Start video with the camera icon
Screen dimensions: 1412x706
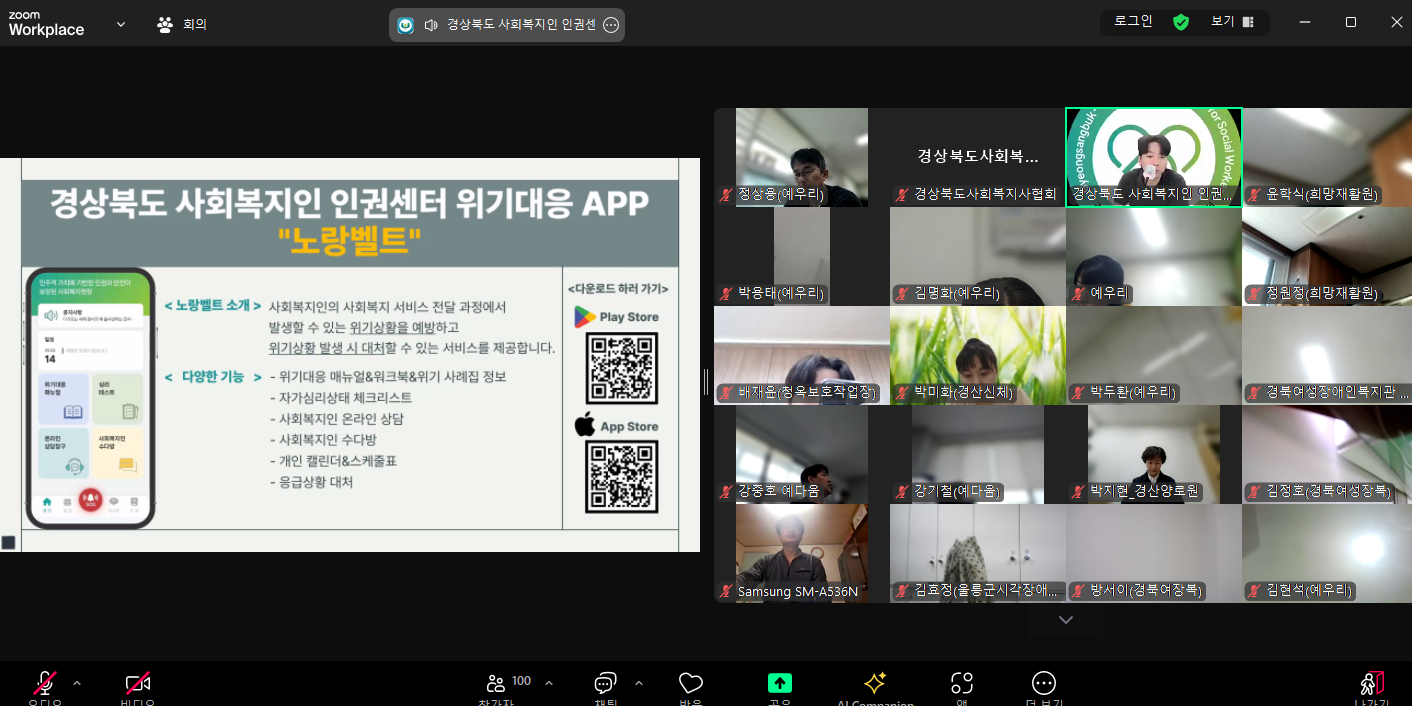[x=138, y=683]
